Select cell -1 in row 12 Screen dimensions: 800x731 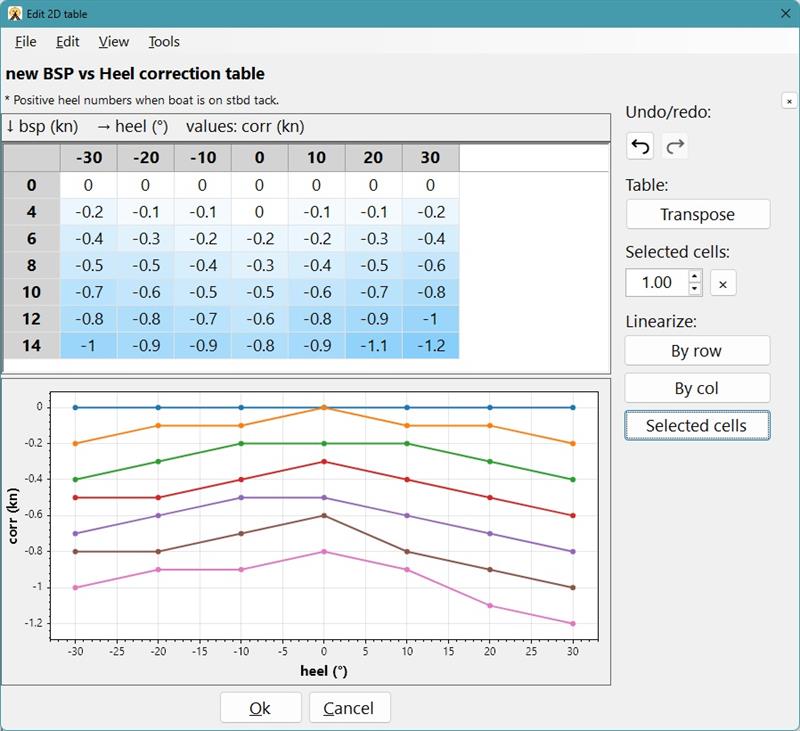click(431, 319)
